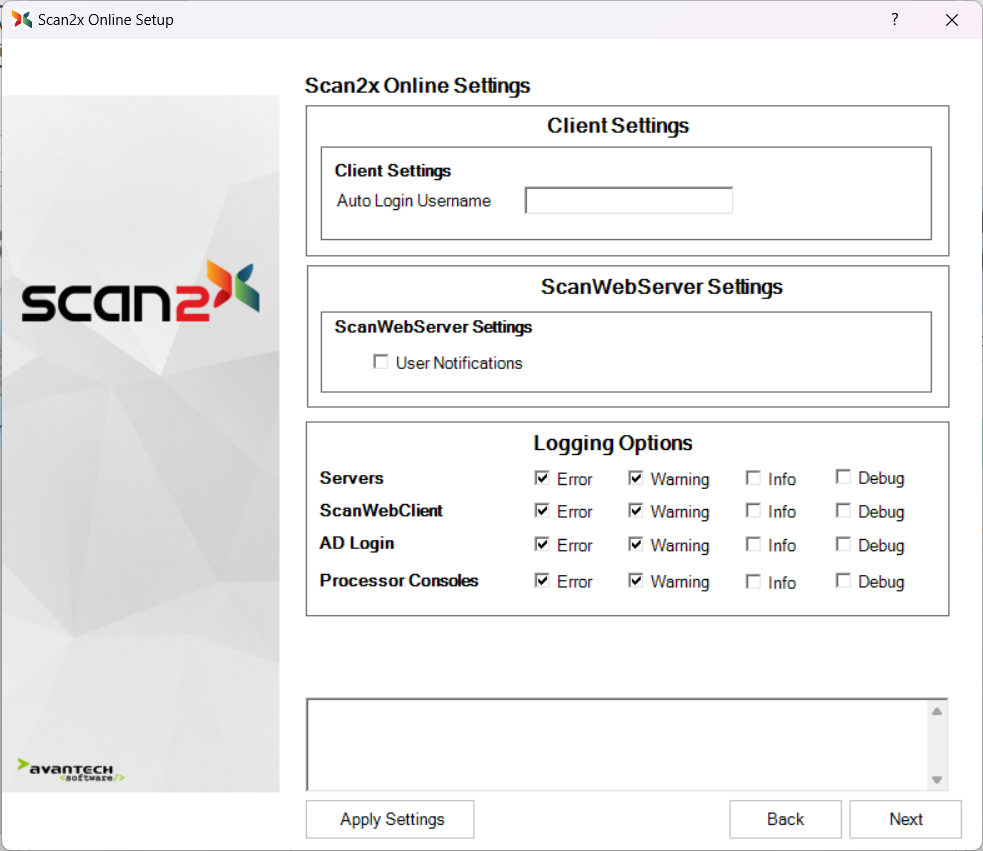Screen dimensions: 983x851
Task: Enable Servers Debug logging
Action: point(843,478)
